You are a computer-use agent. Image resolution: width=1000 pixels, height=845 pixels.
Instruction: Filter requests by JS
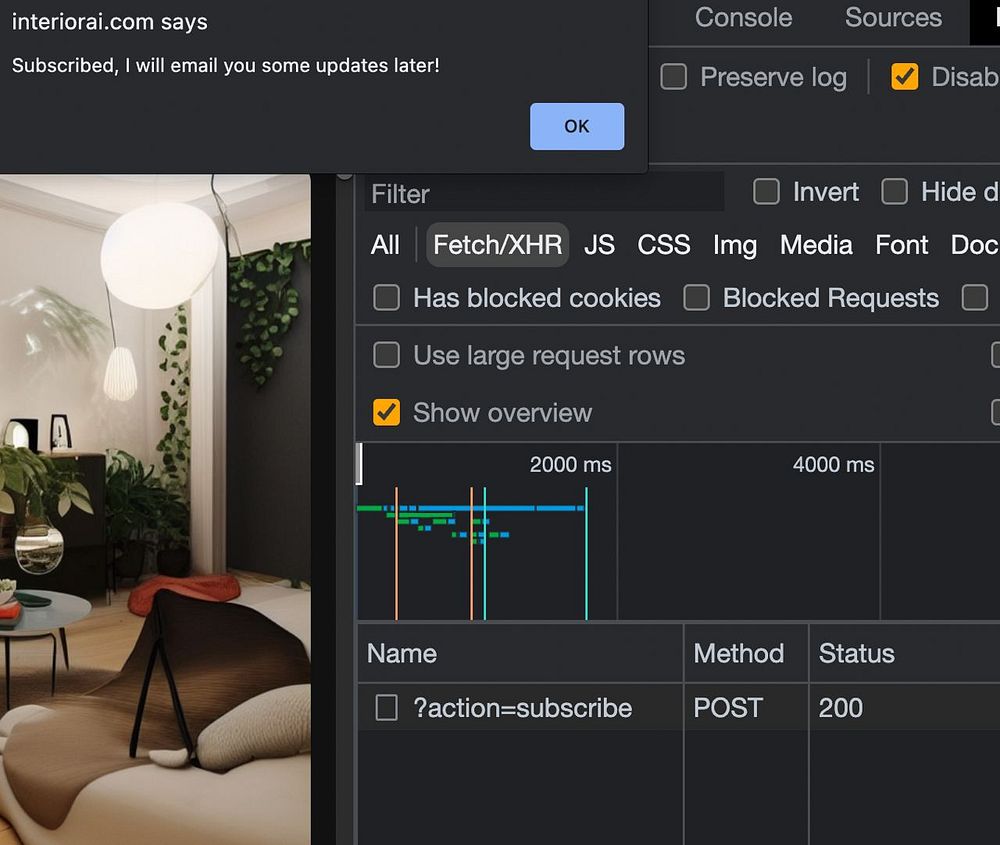pos(599,245)
